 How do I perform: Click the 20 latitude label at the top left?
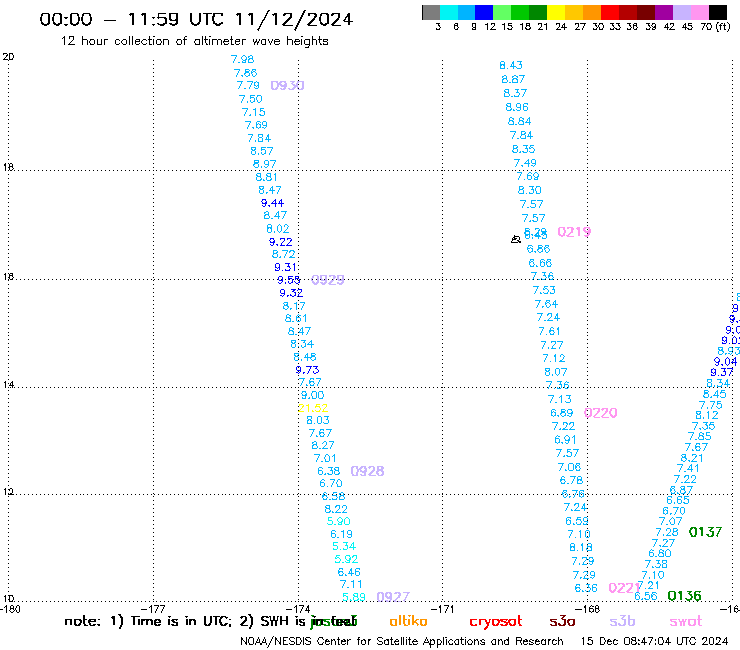point(8,57)
